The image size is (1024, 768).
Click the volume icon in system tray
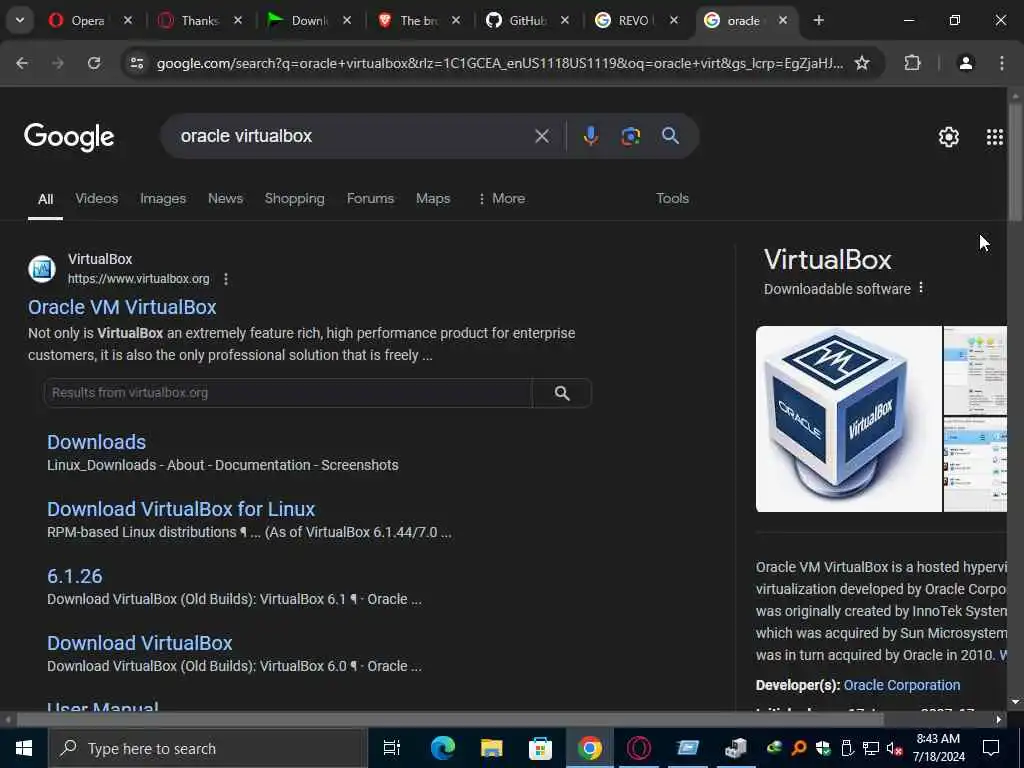(894, 748)
